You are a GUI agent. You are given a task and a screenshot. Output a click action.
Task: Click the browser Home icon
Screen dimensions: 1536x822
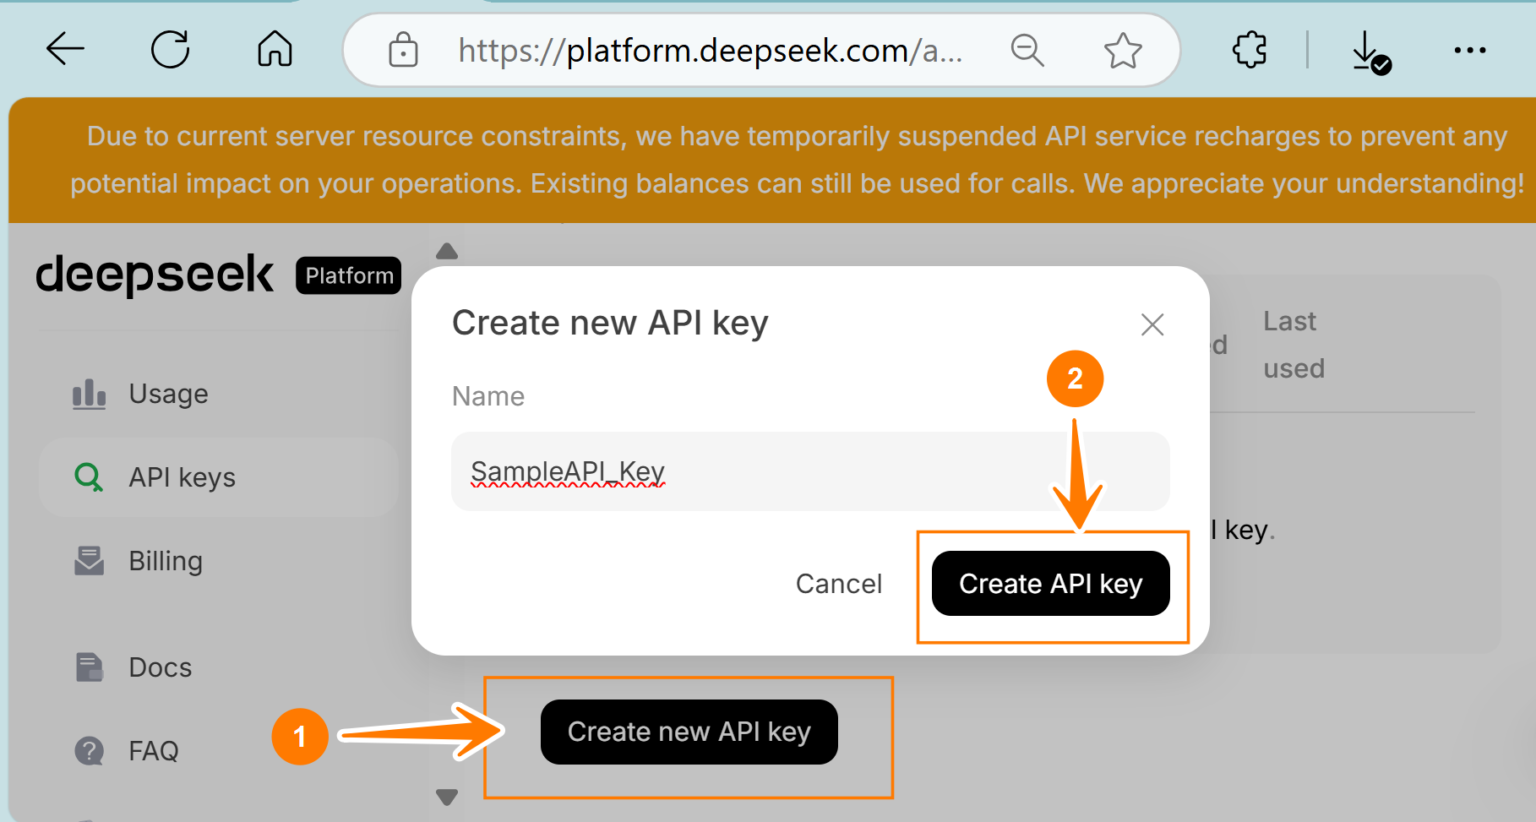click(273, 49)
